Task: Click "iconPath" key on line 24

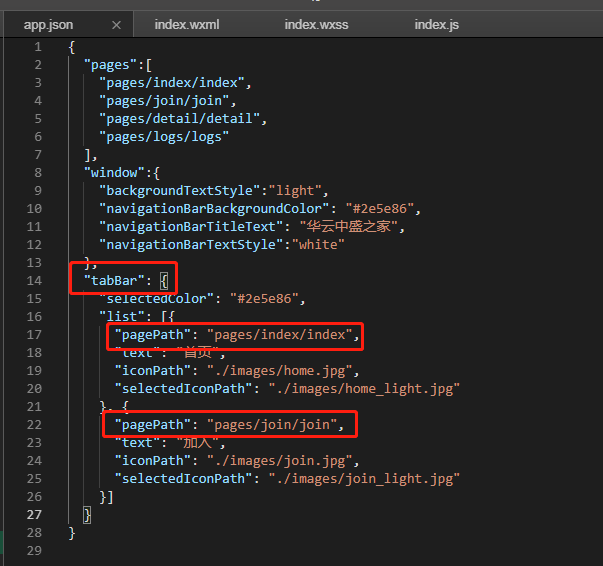Action: tap(153, 461)
